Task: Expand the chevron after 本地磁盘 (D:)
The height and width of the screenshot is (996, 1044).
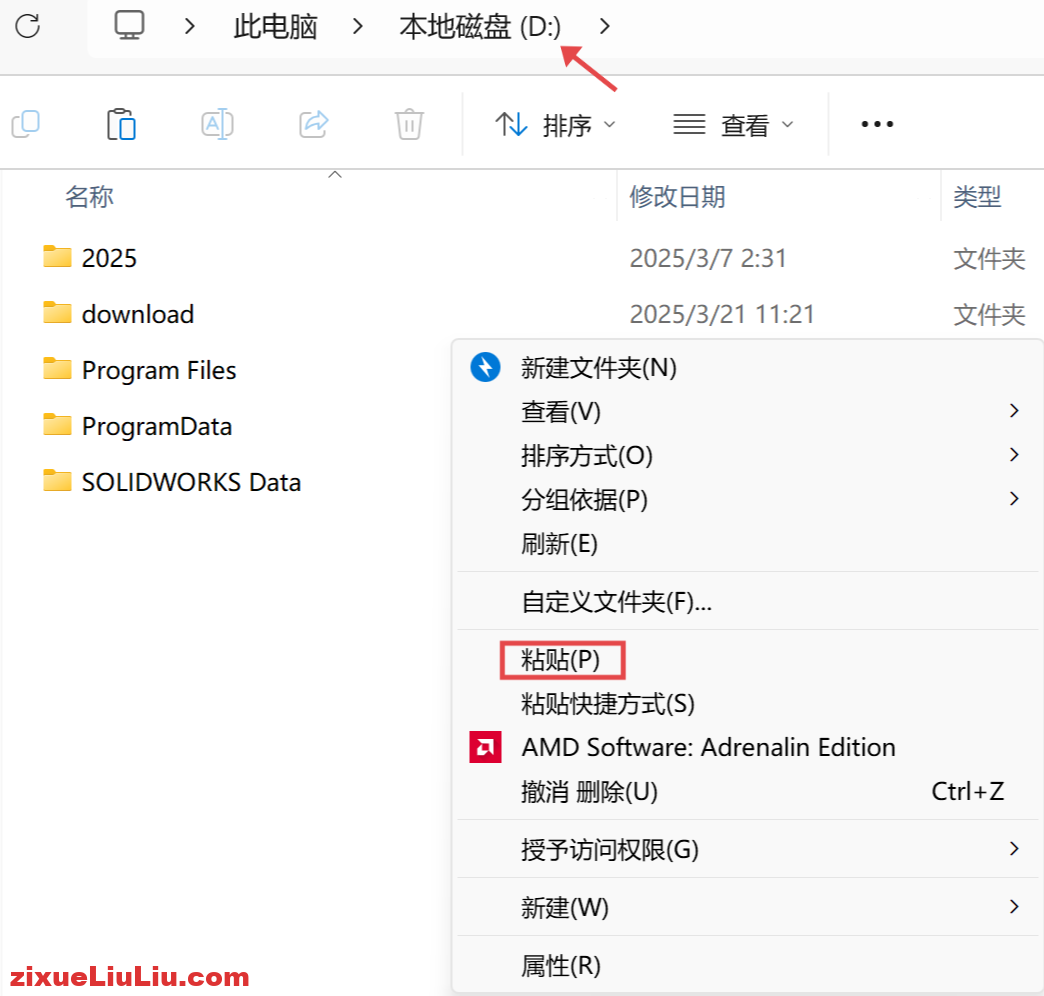Action: (604, 27)
